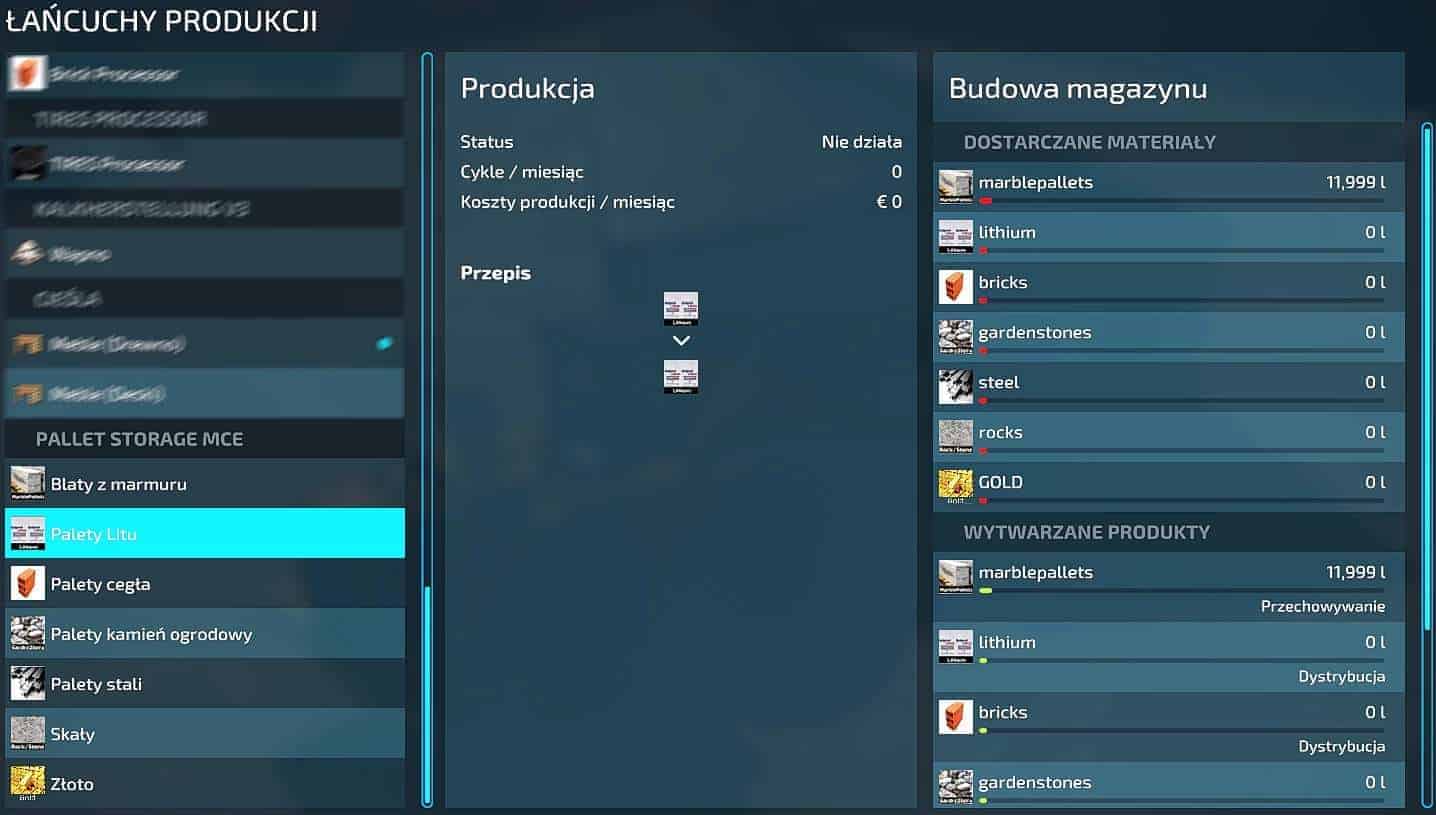Click the garden stones icon beside Palety kamień ogrodowy
Viewport: 1436px width, 815px height.
click(27, 634)
